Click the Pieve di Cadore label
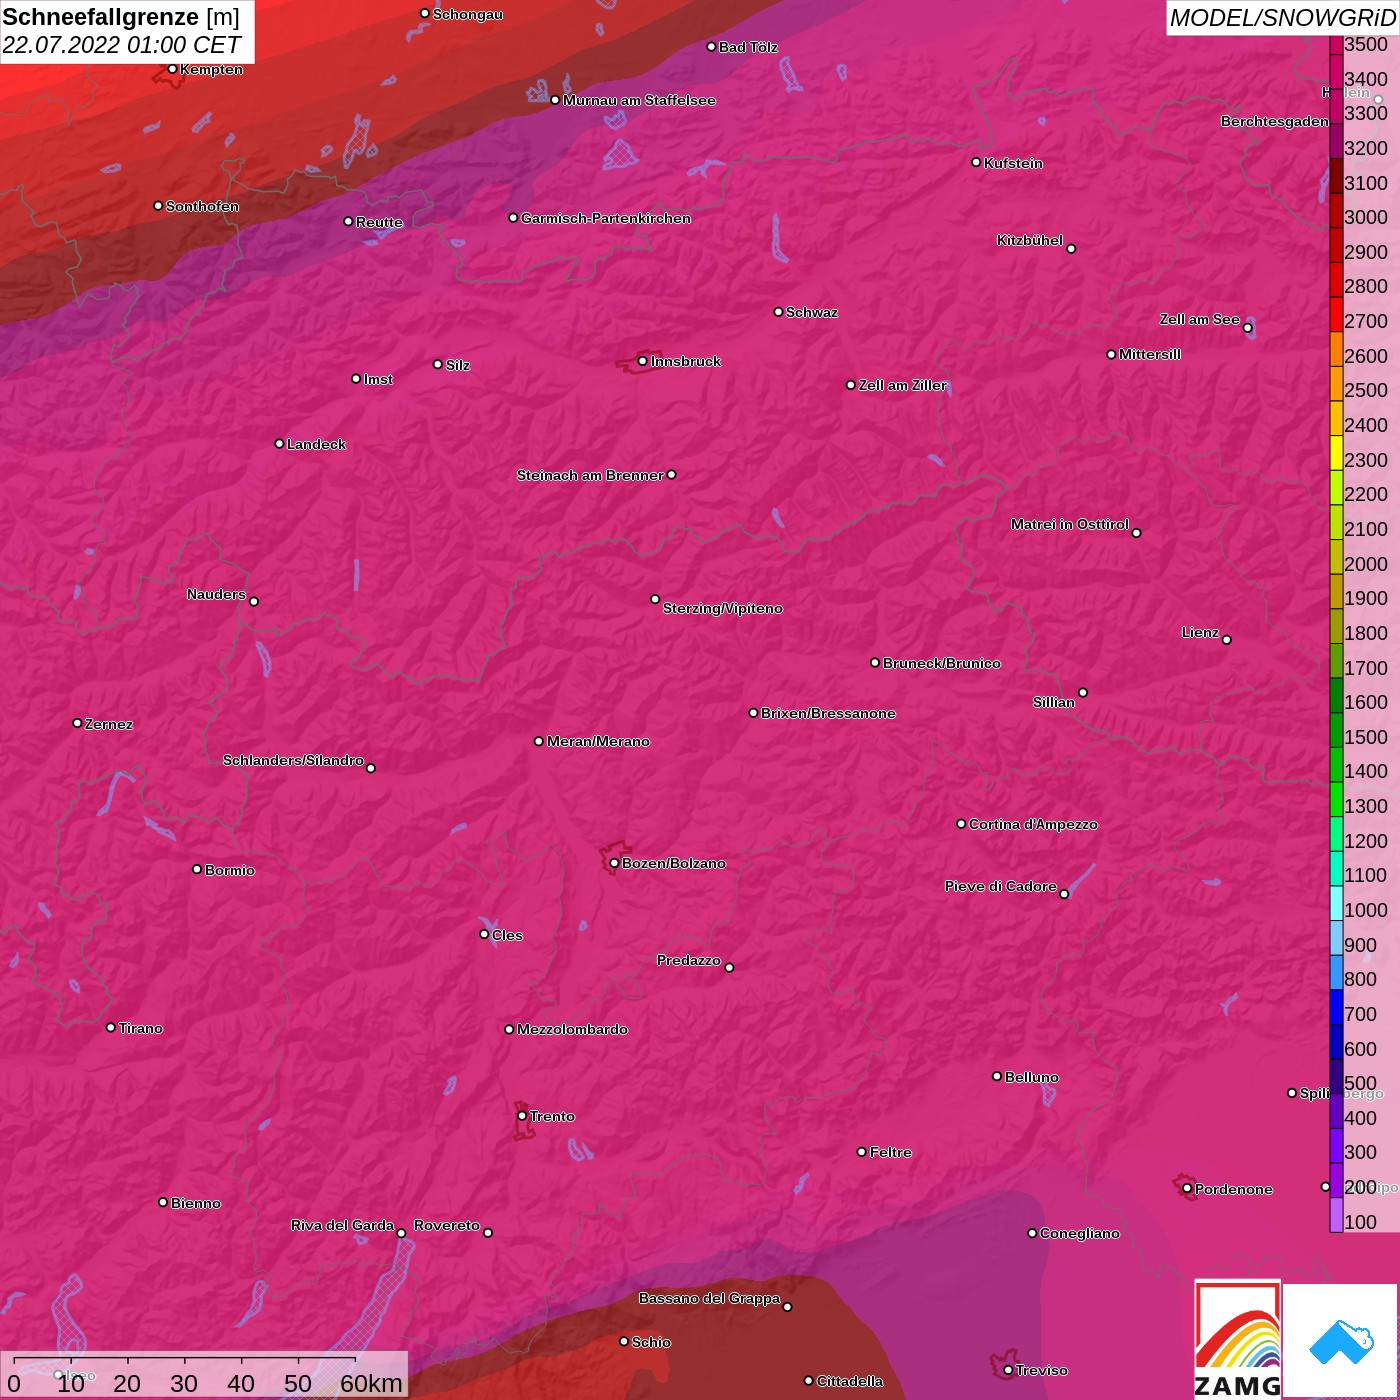Screen dimensions: 1400x1400 coord(1001,886)
